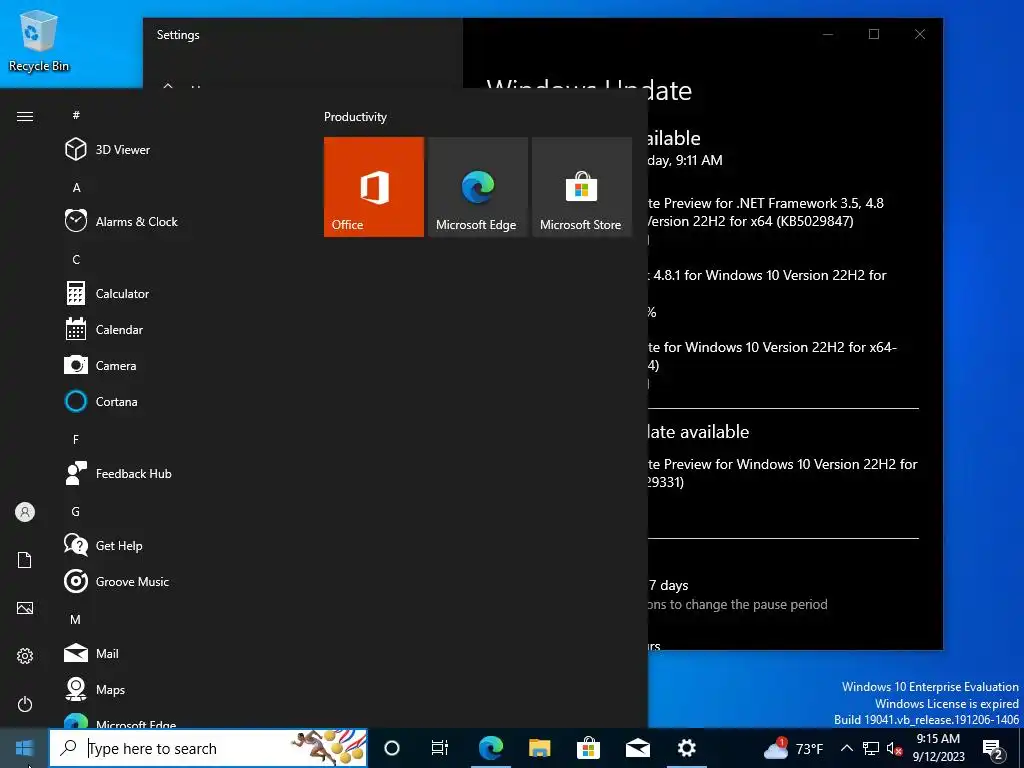The width and height of the screenshot is (1024, 768).
Task: Select the letter F group header
Action: click(76, 440)
